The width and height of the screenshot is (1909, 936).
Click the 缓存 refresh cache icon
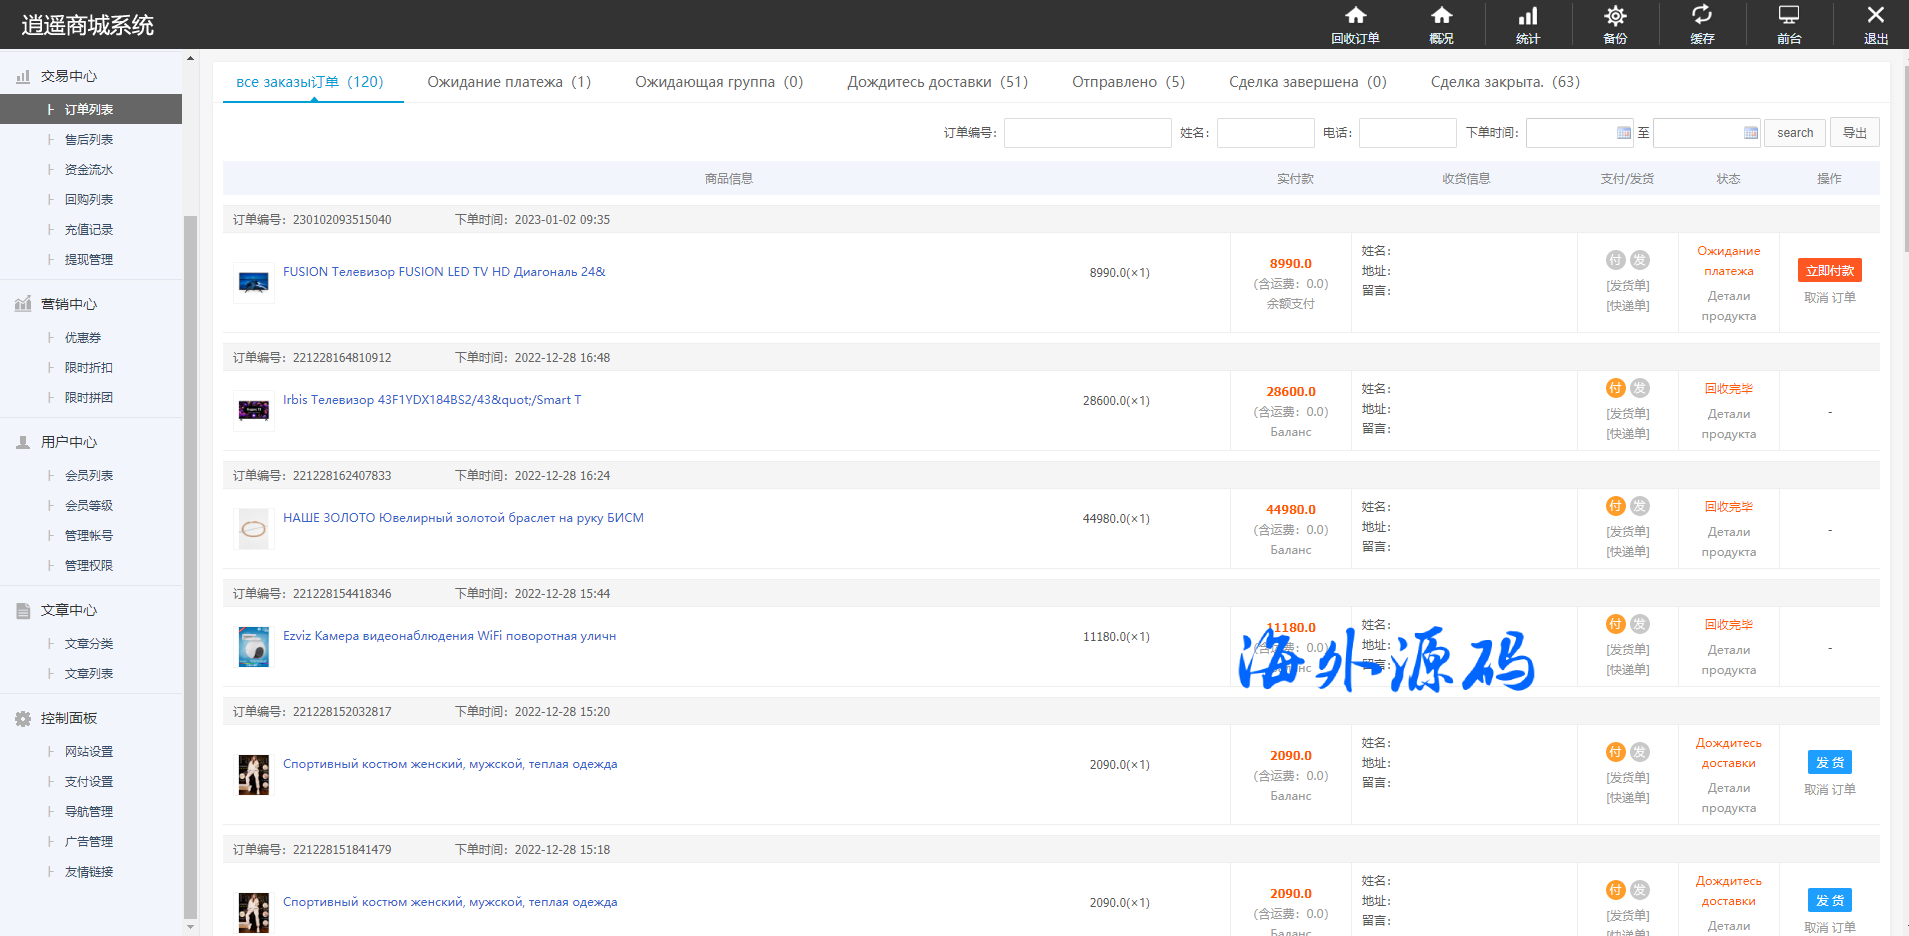pos(1702,16)
